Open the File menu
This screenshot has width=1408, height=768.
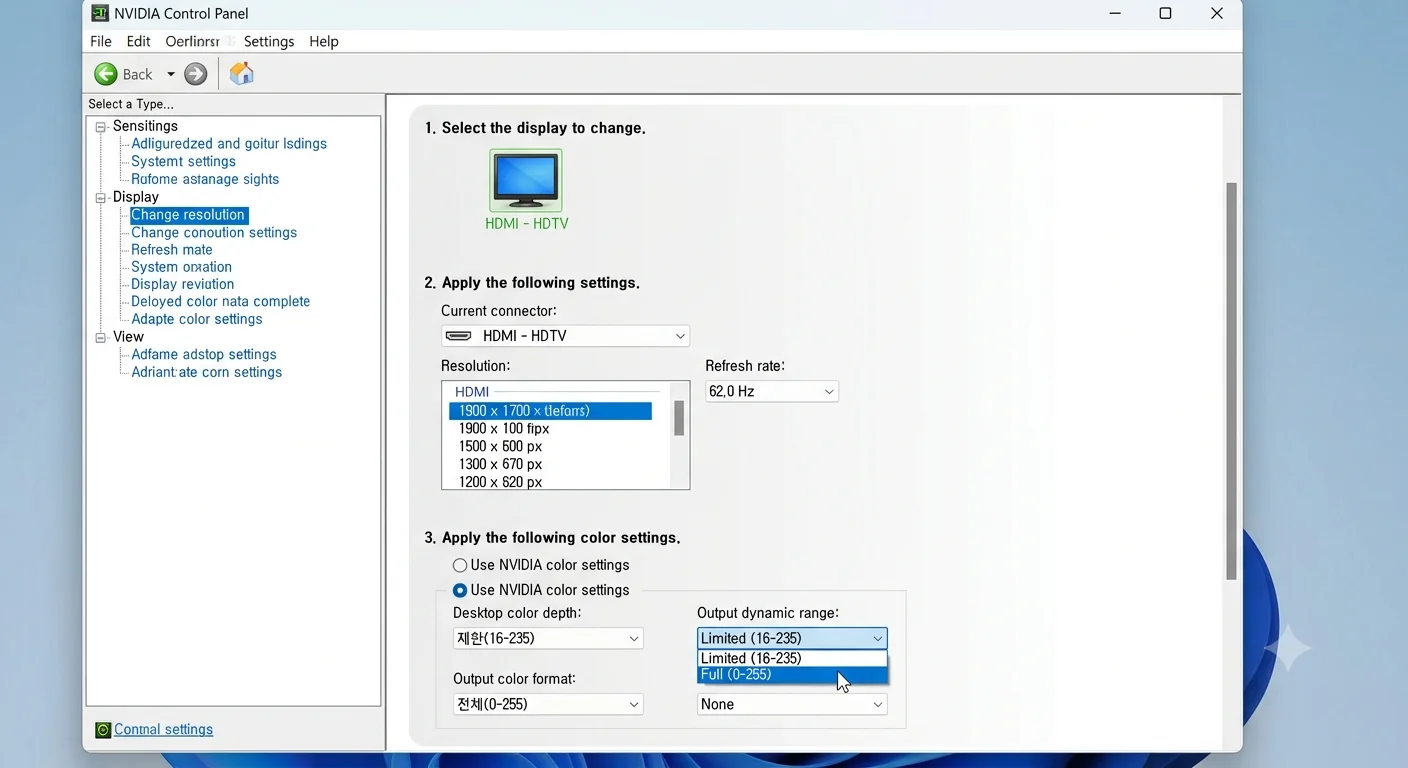click(x=101, y=41)
